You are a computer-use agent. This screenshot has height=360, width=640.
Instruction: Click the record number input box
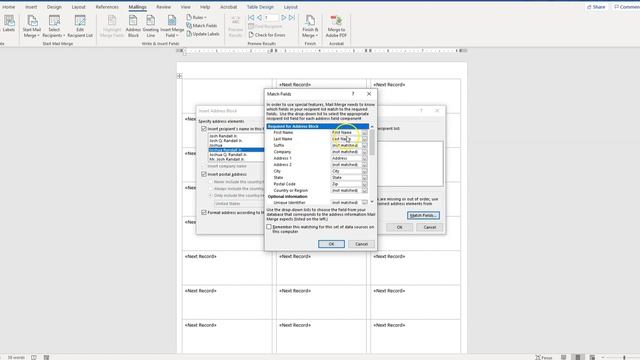271,18
